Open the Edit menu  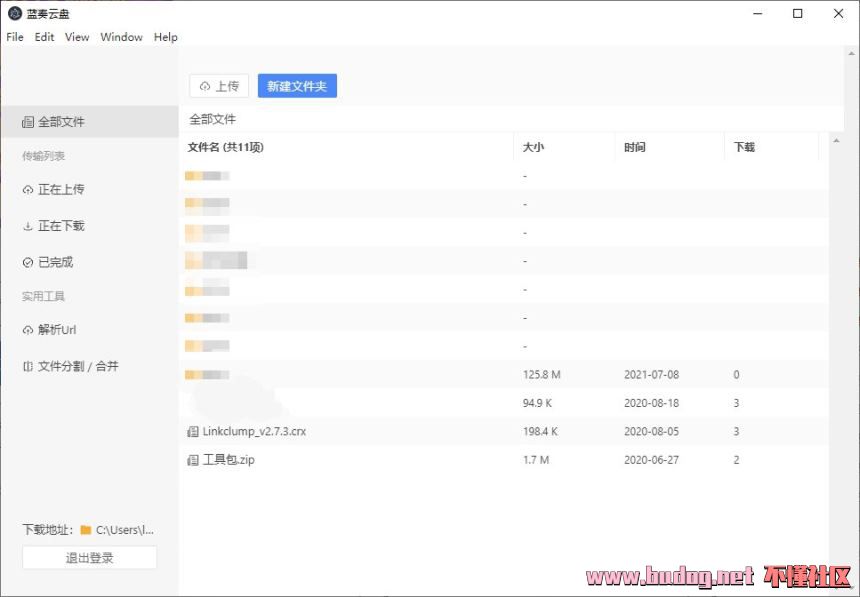coord(45,37)
